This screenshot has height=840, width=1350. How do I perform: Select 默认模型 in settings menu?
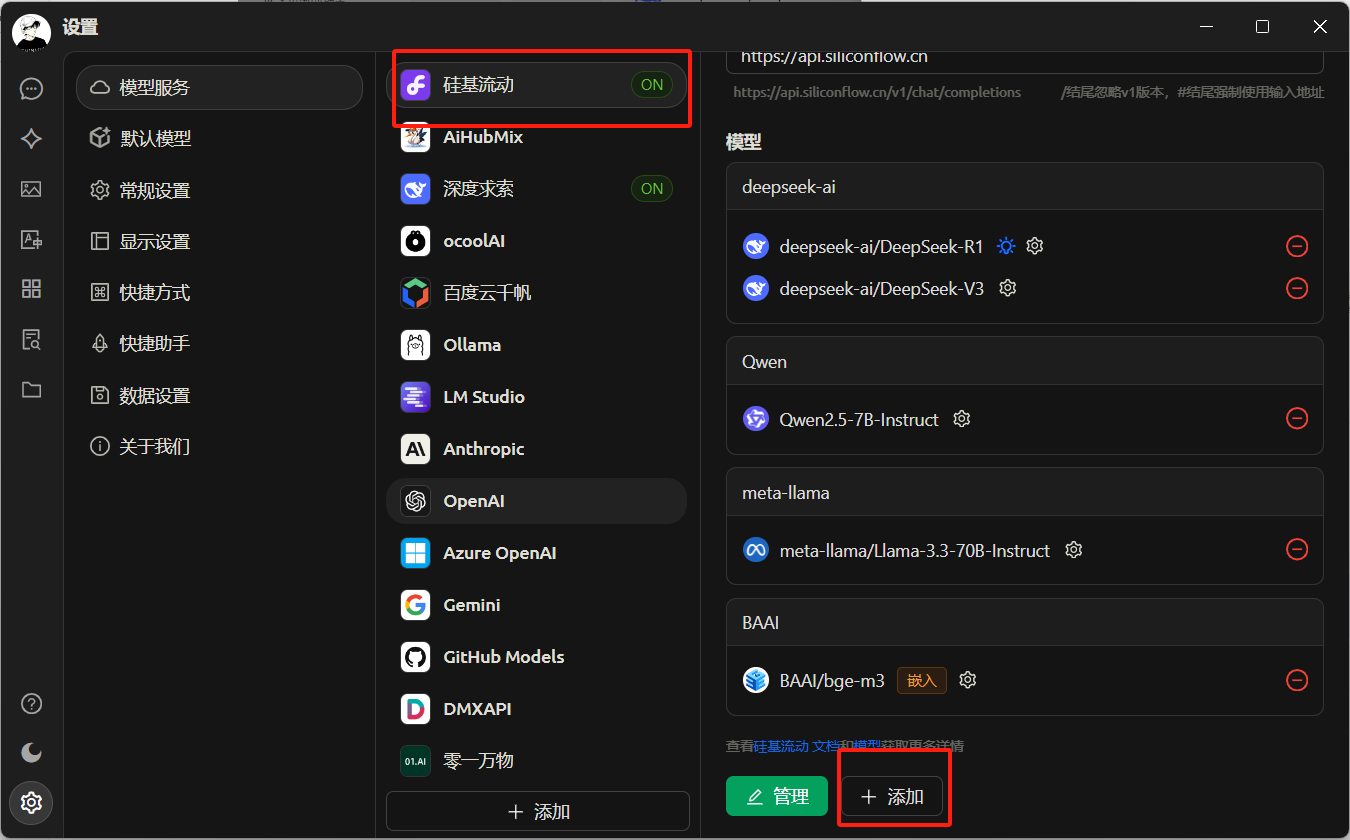click(155, 139)
